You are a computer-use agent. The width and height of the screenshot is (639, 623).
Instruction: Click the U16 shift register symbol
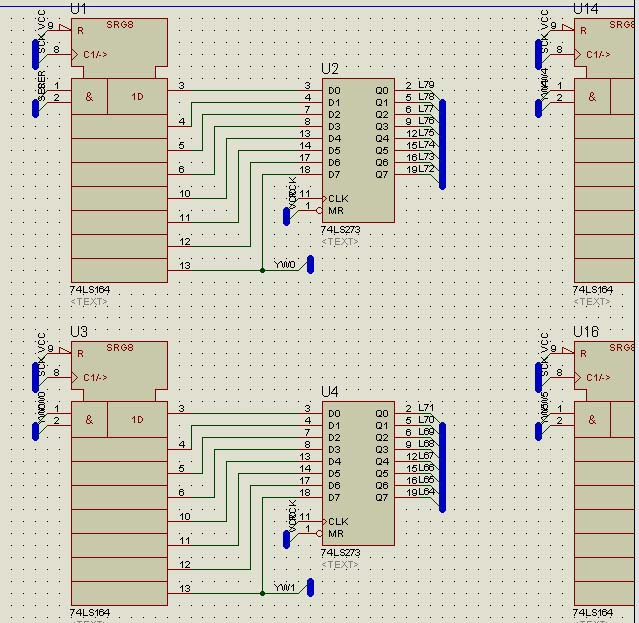tap(604, 473)
